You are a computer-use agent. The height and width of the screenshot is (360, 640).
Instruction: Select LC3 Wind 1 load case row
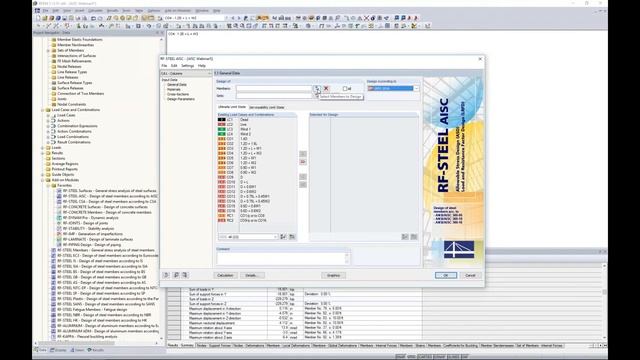(x=256, y=129)
